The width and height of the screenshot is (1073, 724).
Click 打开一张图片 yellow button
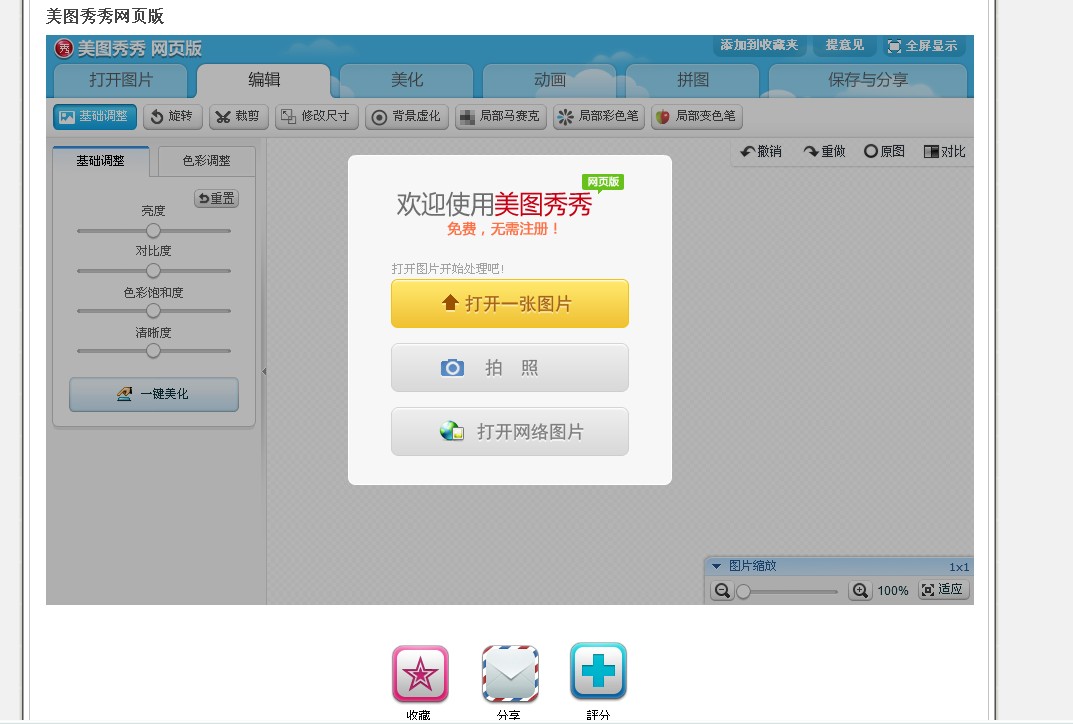(x=510, y=303)
